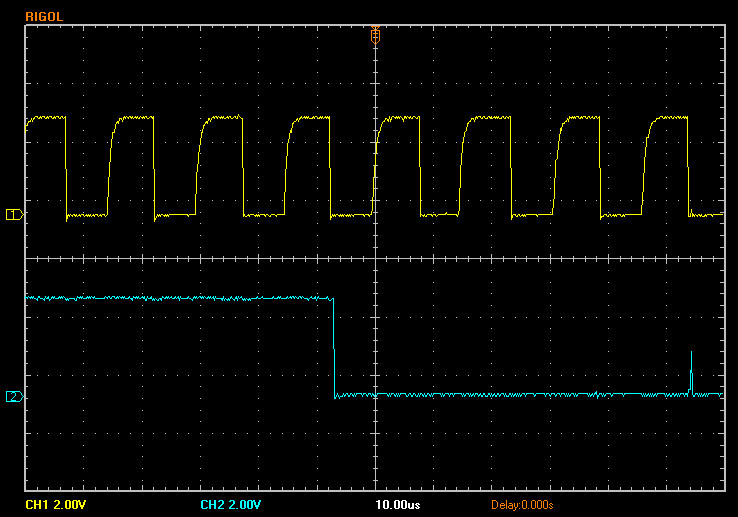This screenshot has width=738, height=517.
Task: Select the orange trigger position marker at top
Action: 375,34
